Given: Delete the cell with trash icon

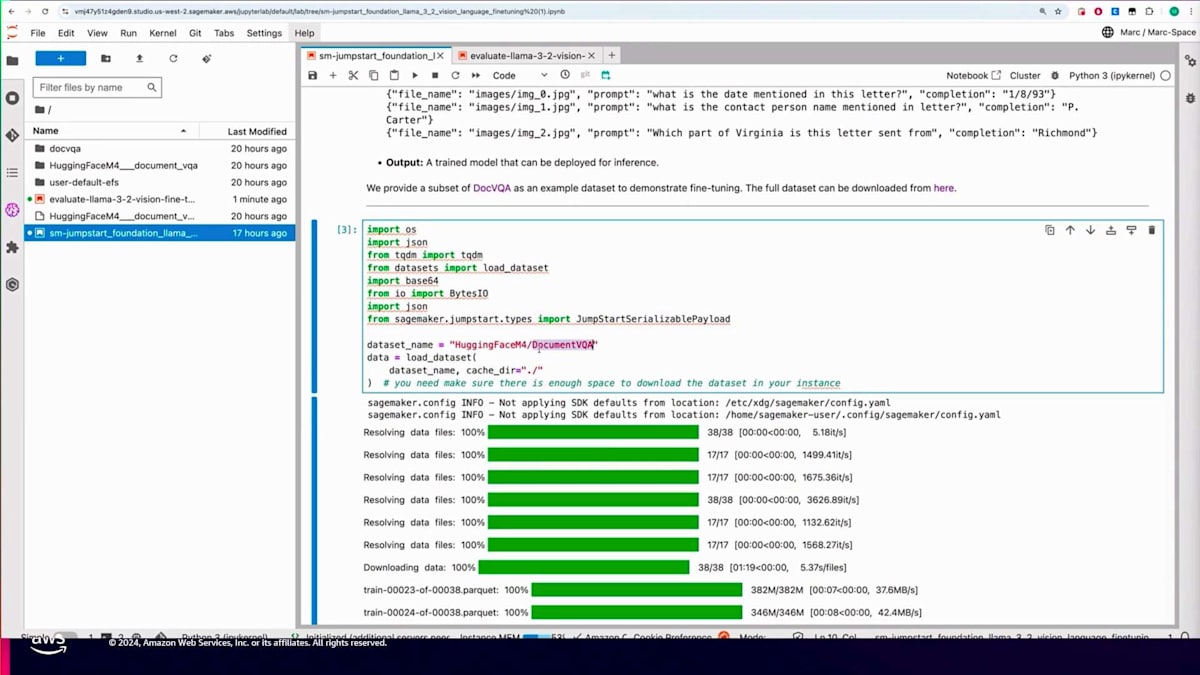Looking at the screenshot, I should [1151, 230].
